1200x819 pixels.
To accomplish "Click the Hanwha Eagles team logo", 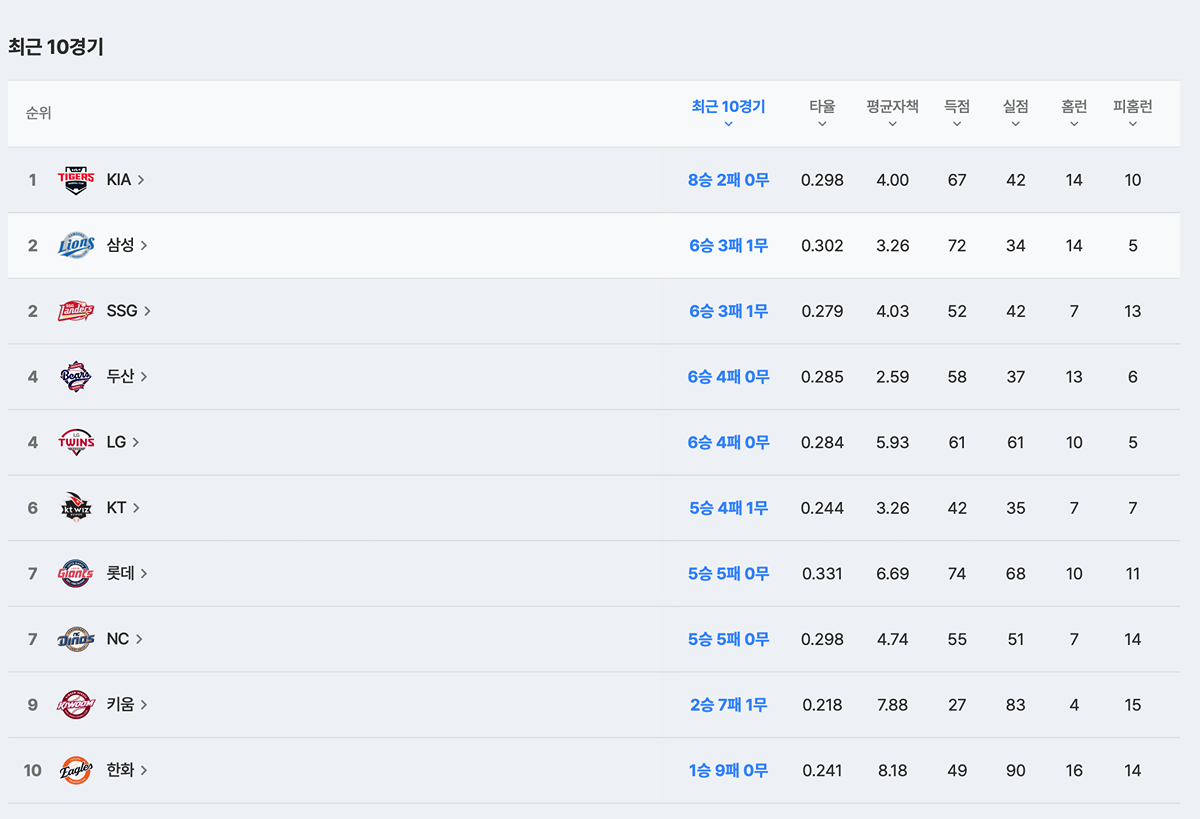I will click(76, 770).
